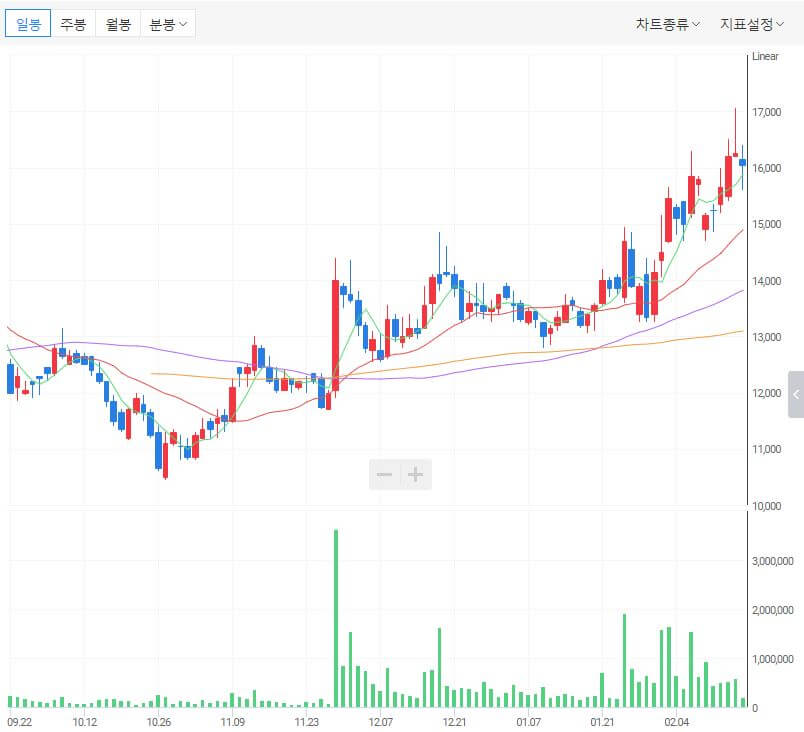Click the 2,000,000 volume axis label

[x=773, y=610]
